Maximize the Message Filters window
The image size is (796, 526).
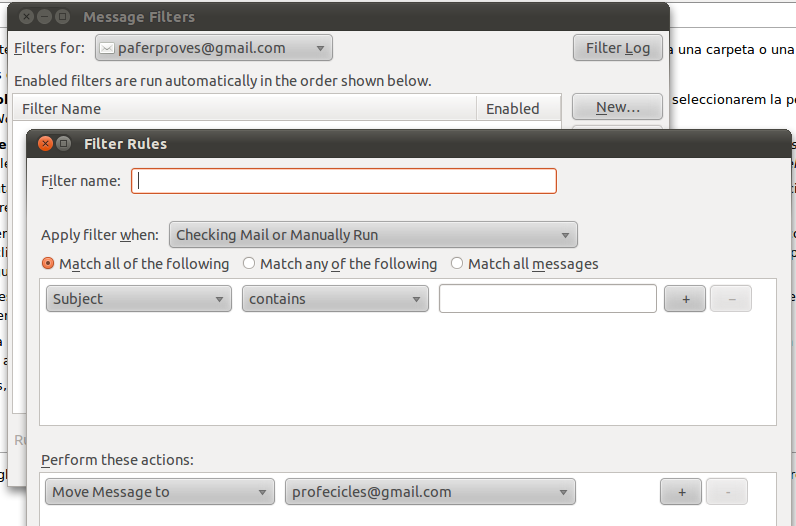63,17
